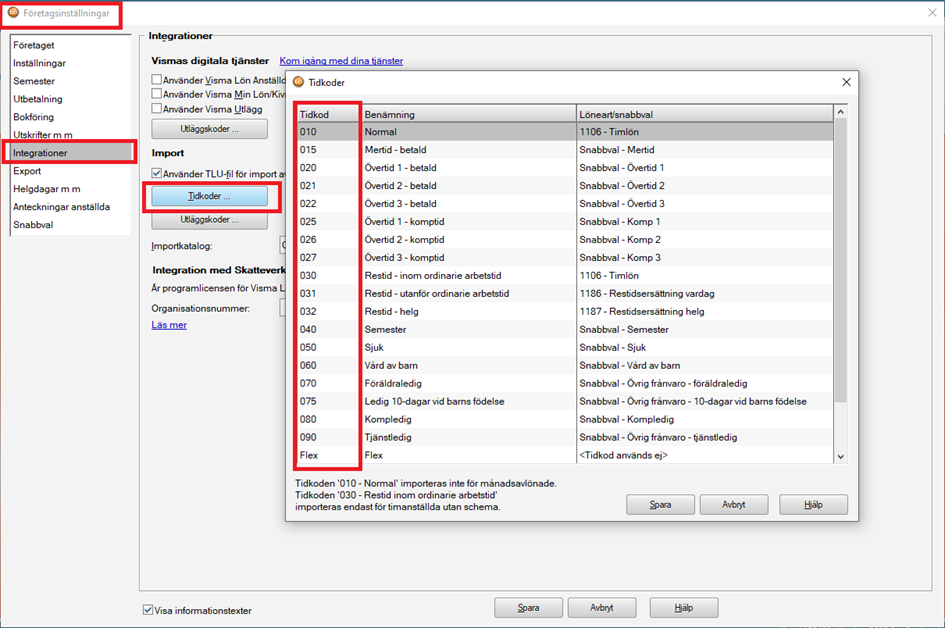This screenshot has height=628, width=945.
Task: Go to Bokföring in the sidebar
Action: 34,117
